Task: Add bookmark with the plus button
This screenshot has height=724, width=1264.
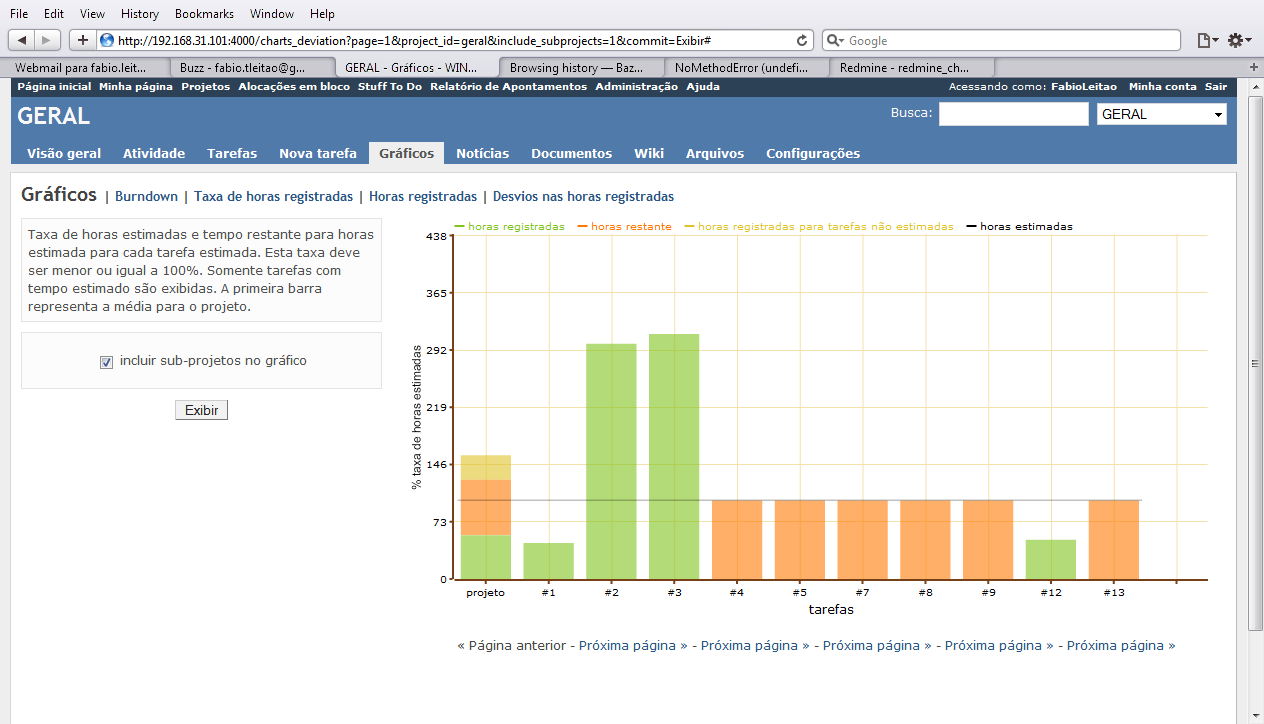Action: pos(82,40)
